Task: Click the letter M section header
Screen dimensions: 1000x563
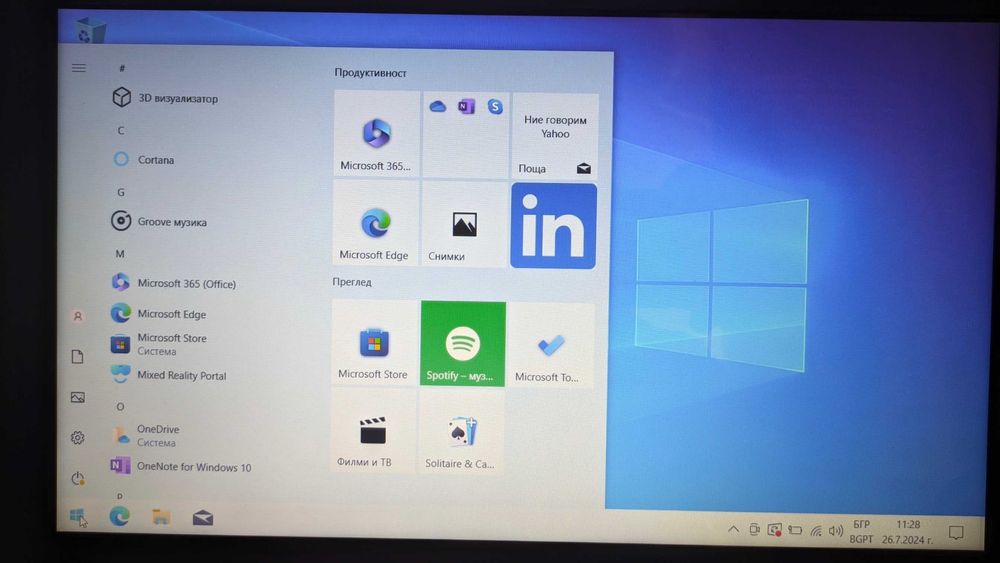Action: tap(120, 254)
